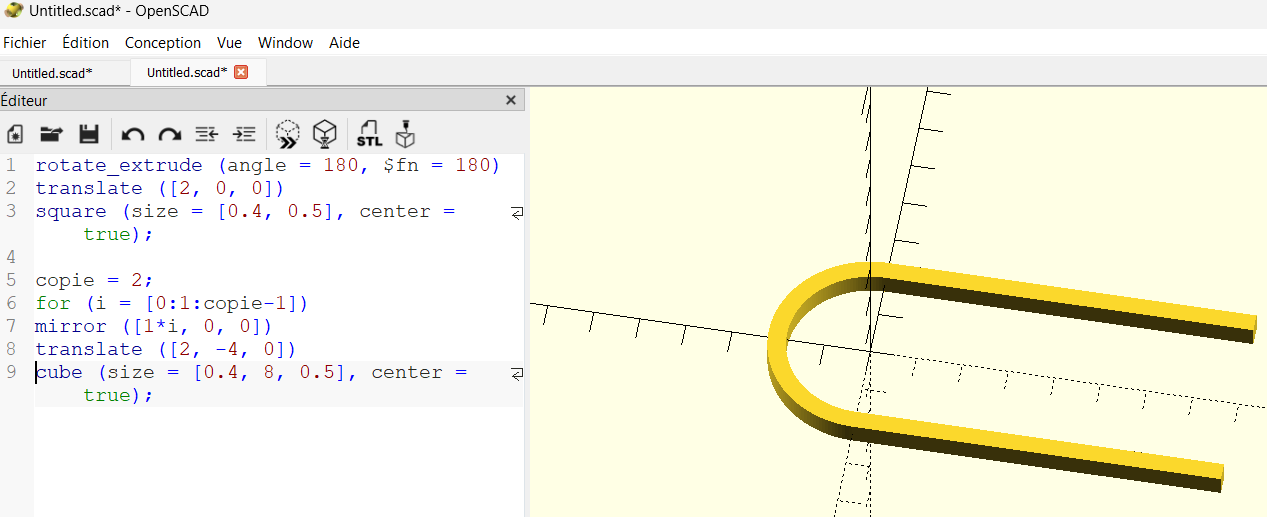
Task: Switch to the first Untitled.scad* tab
Action: pos(52,73)
